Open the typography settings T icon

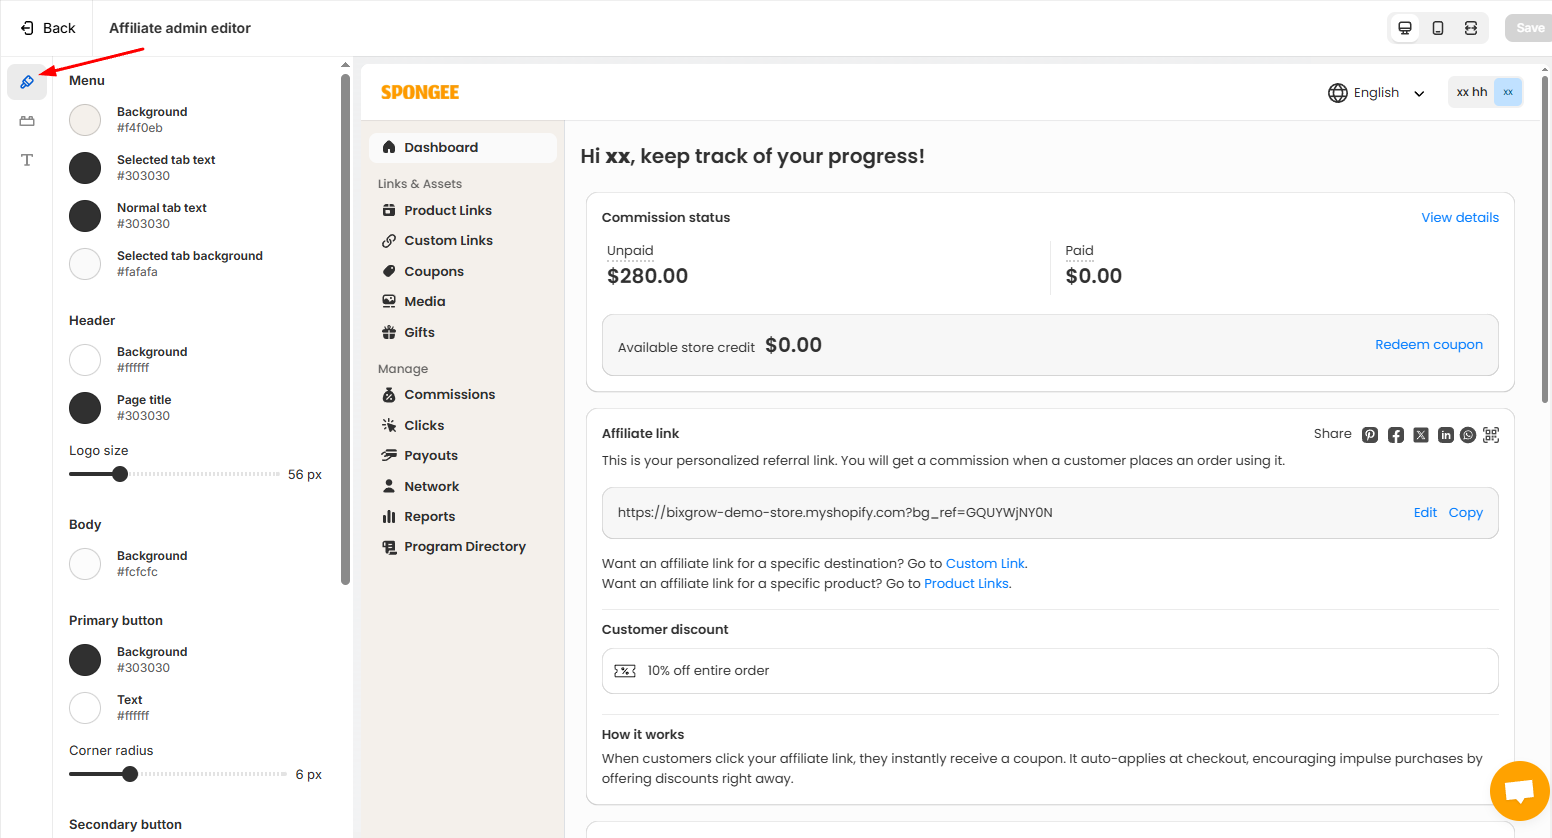(x=27, y=160)
